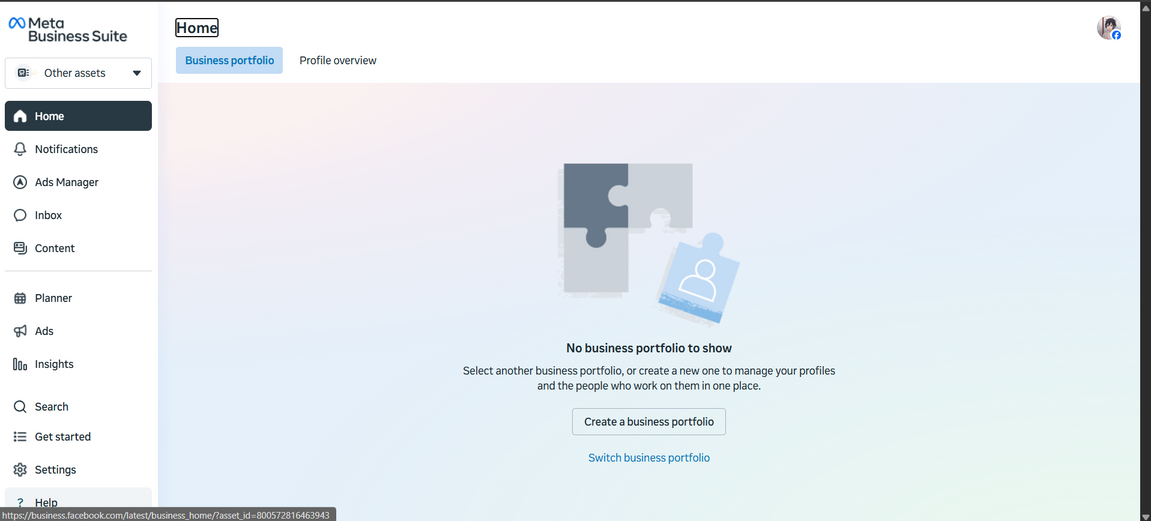
Task: Click the Home house icon
Action: [20, 116]
